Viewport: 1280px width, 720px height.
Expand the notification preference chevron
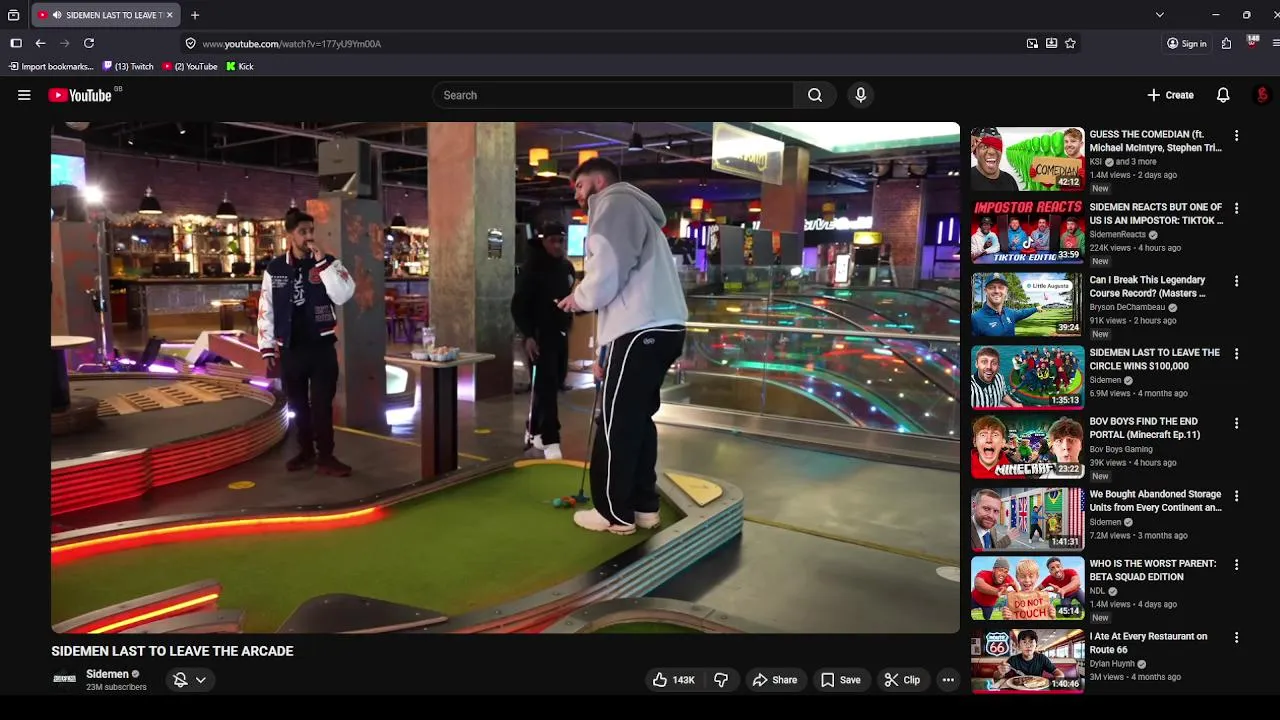(201, 680)
